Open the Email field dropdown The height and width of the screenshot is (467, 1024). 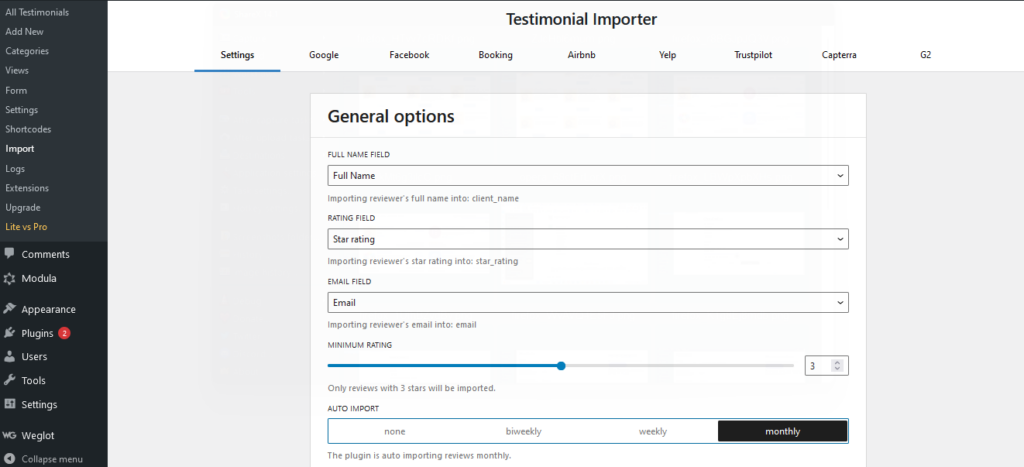tap(588, 302)
